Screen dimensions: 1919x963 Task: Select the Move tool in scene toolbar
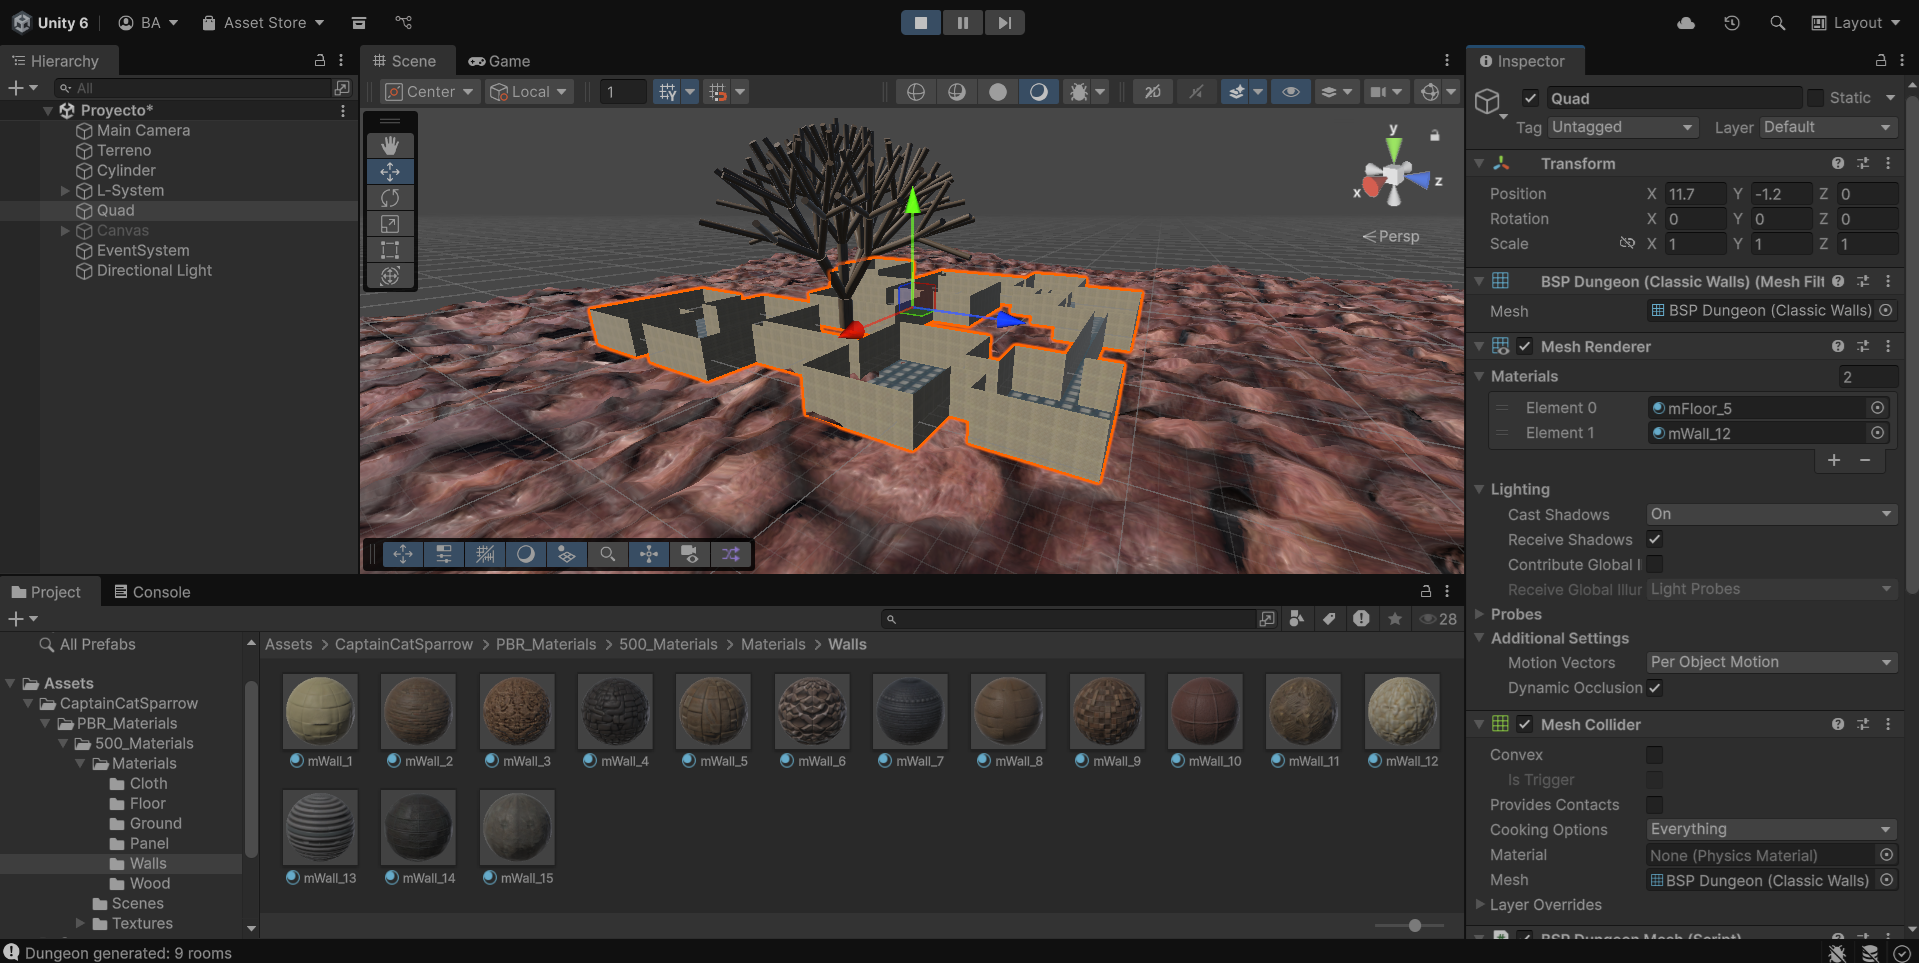390,172
